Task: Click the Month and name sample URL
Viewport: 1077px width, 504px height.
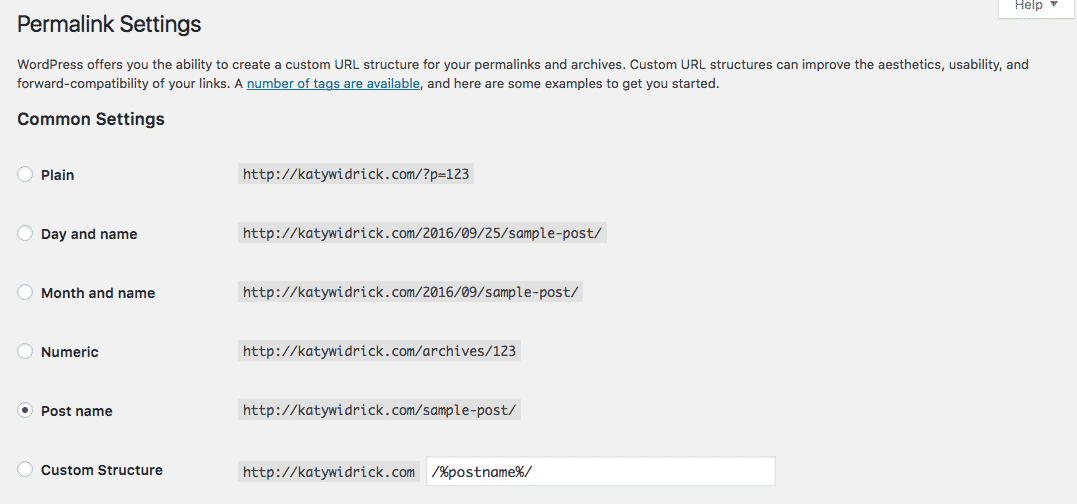Action: tap(411, 293)
